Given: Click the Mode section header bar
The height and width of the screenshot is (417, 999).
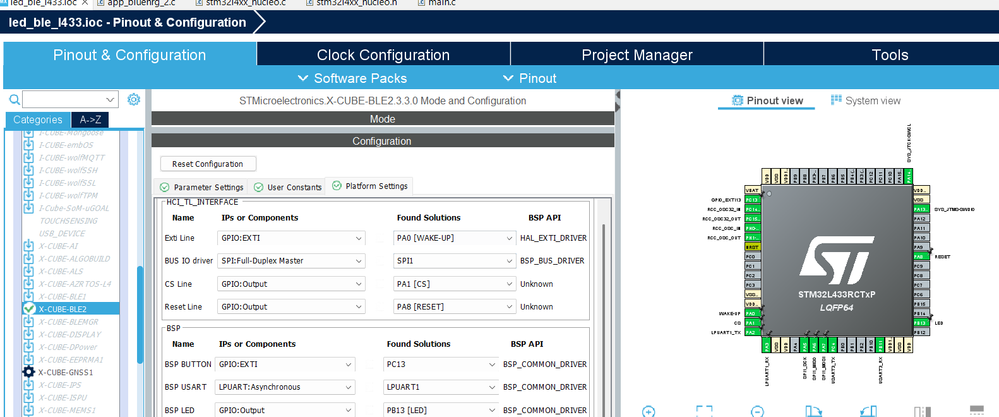Looking at the screenshot, I should (x=382, y=119).
